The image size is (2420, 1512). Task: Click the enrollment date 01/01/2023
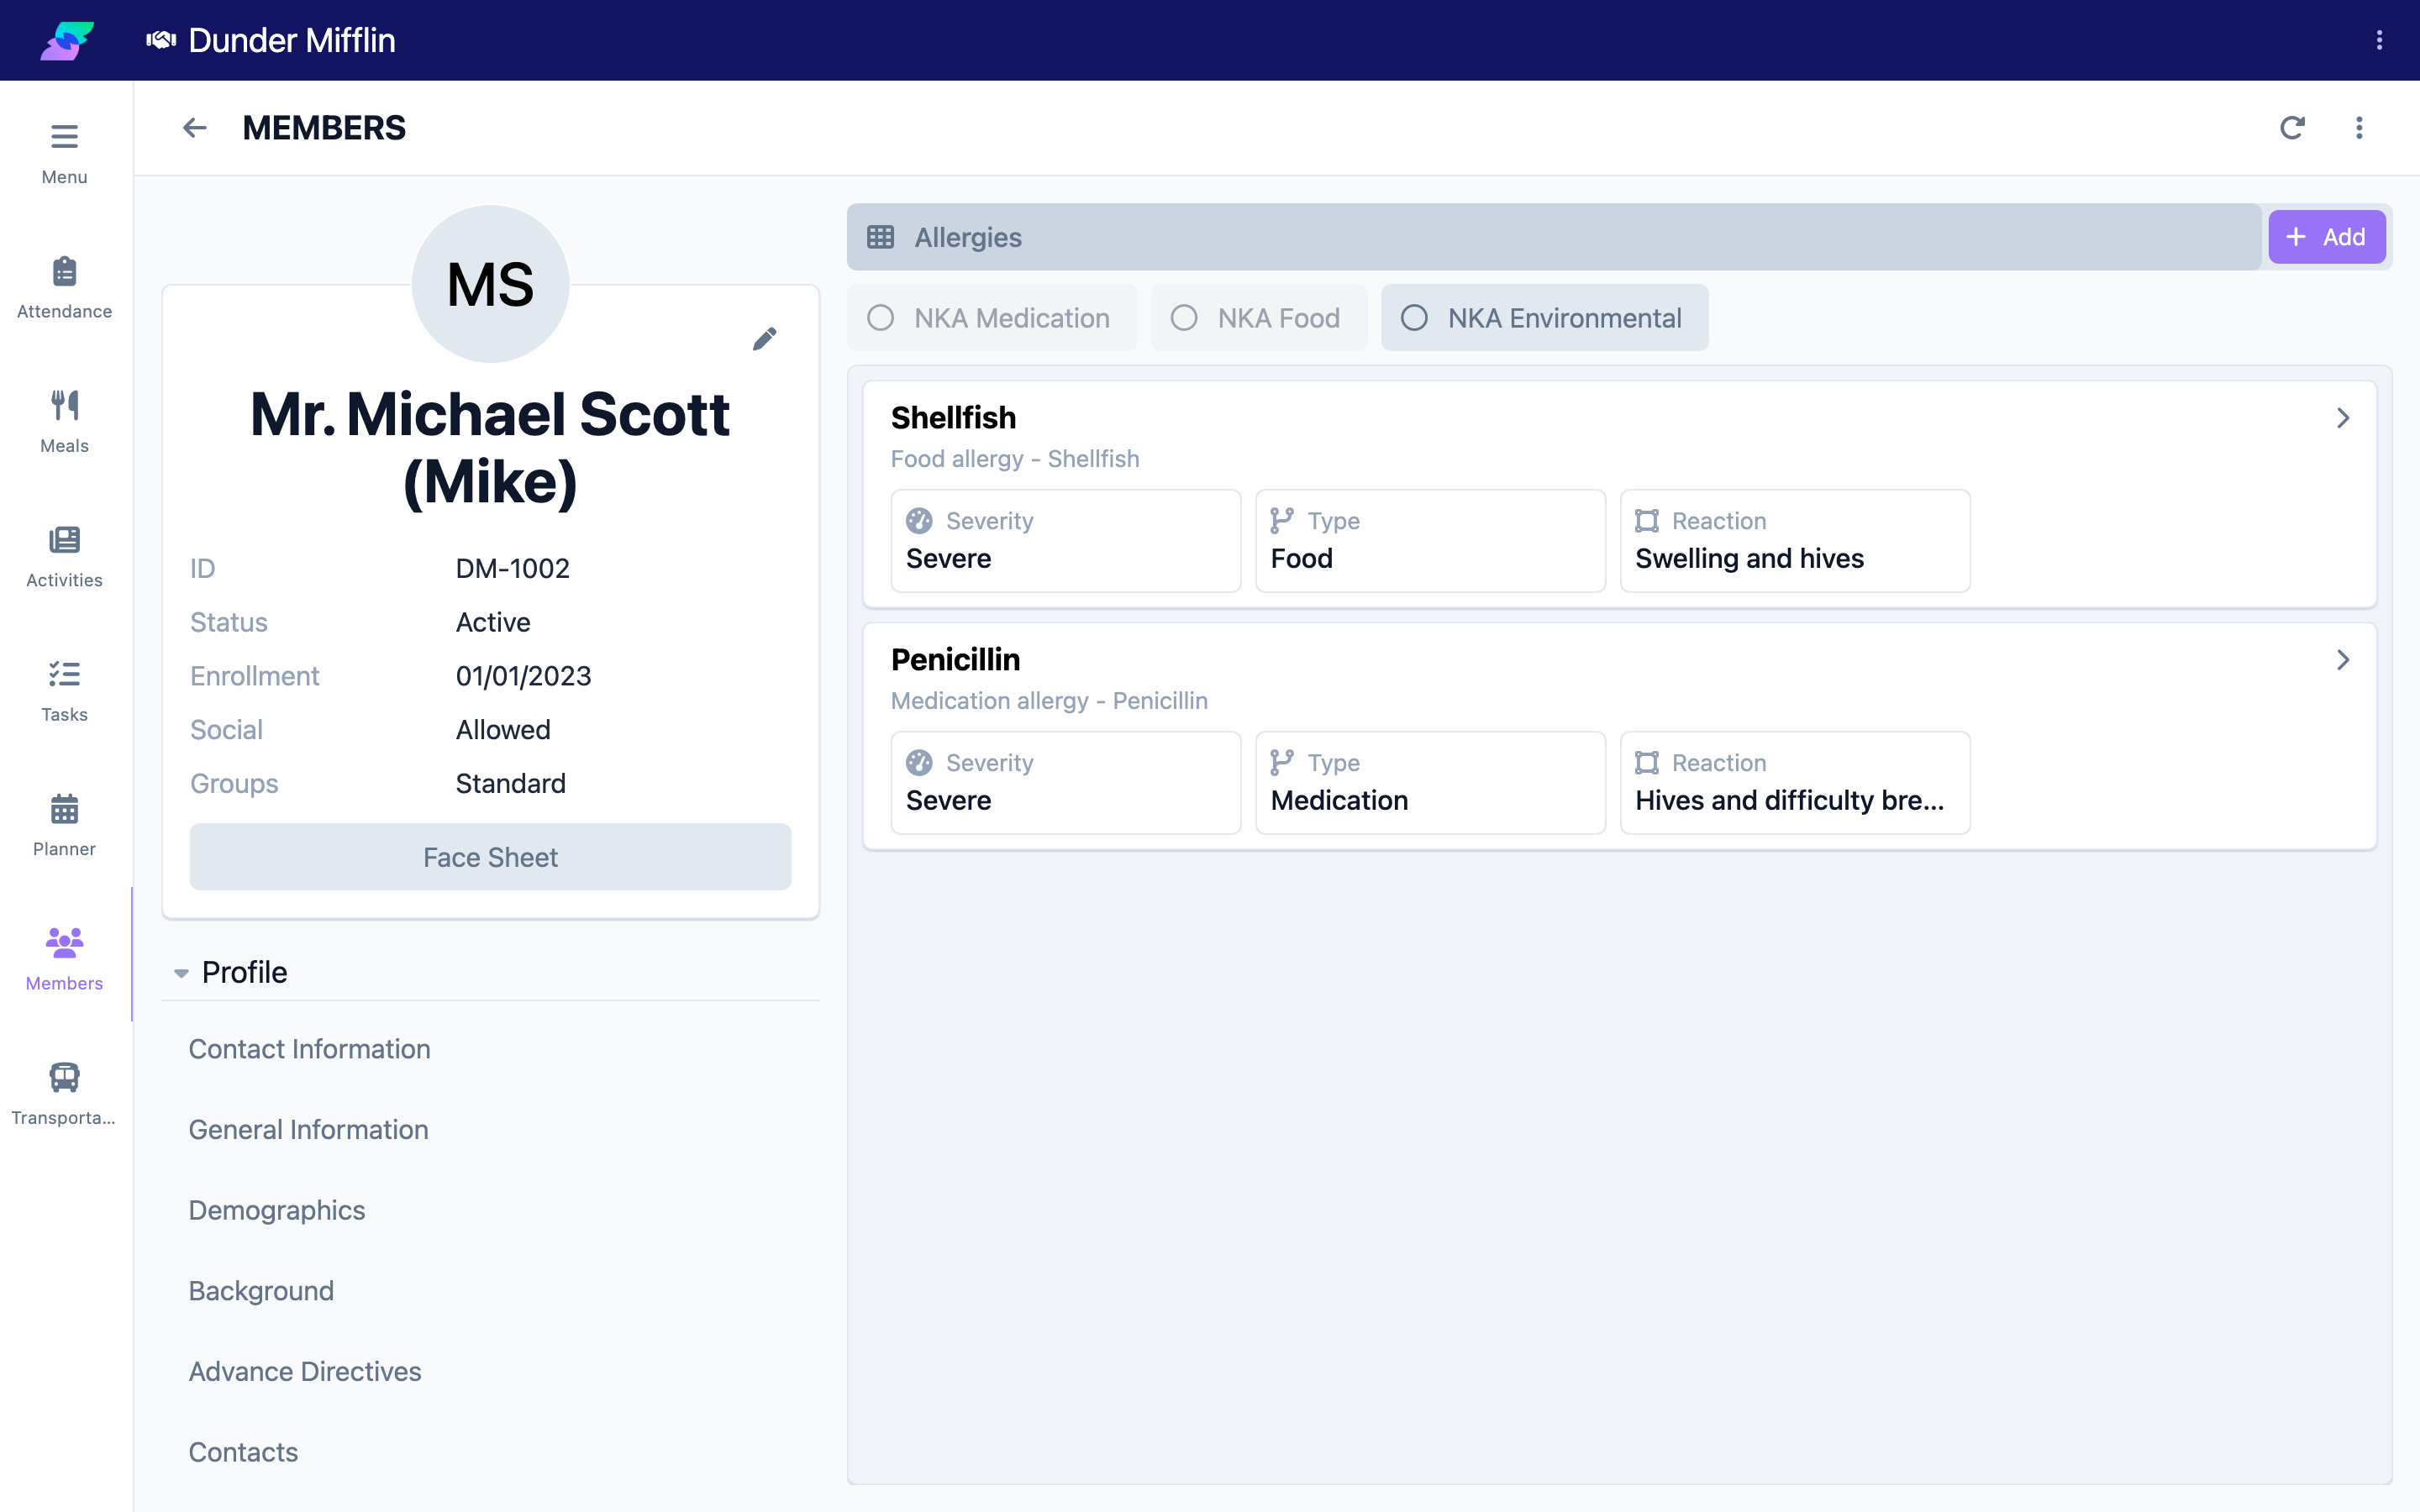523,677
